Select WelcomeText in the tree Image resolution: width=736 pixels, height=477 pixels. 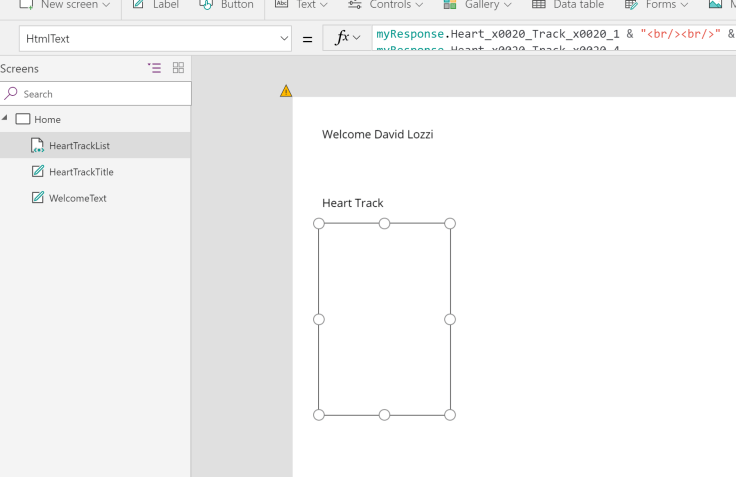pos(95,198)
